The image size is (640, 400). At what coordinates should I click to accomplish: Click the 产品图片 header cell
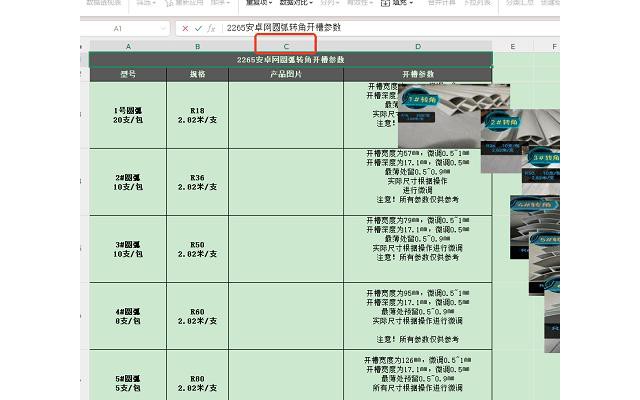[286, 74]
